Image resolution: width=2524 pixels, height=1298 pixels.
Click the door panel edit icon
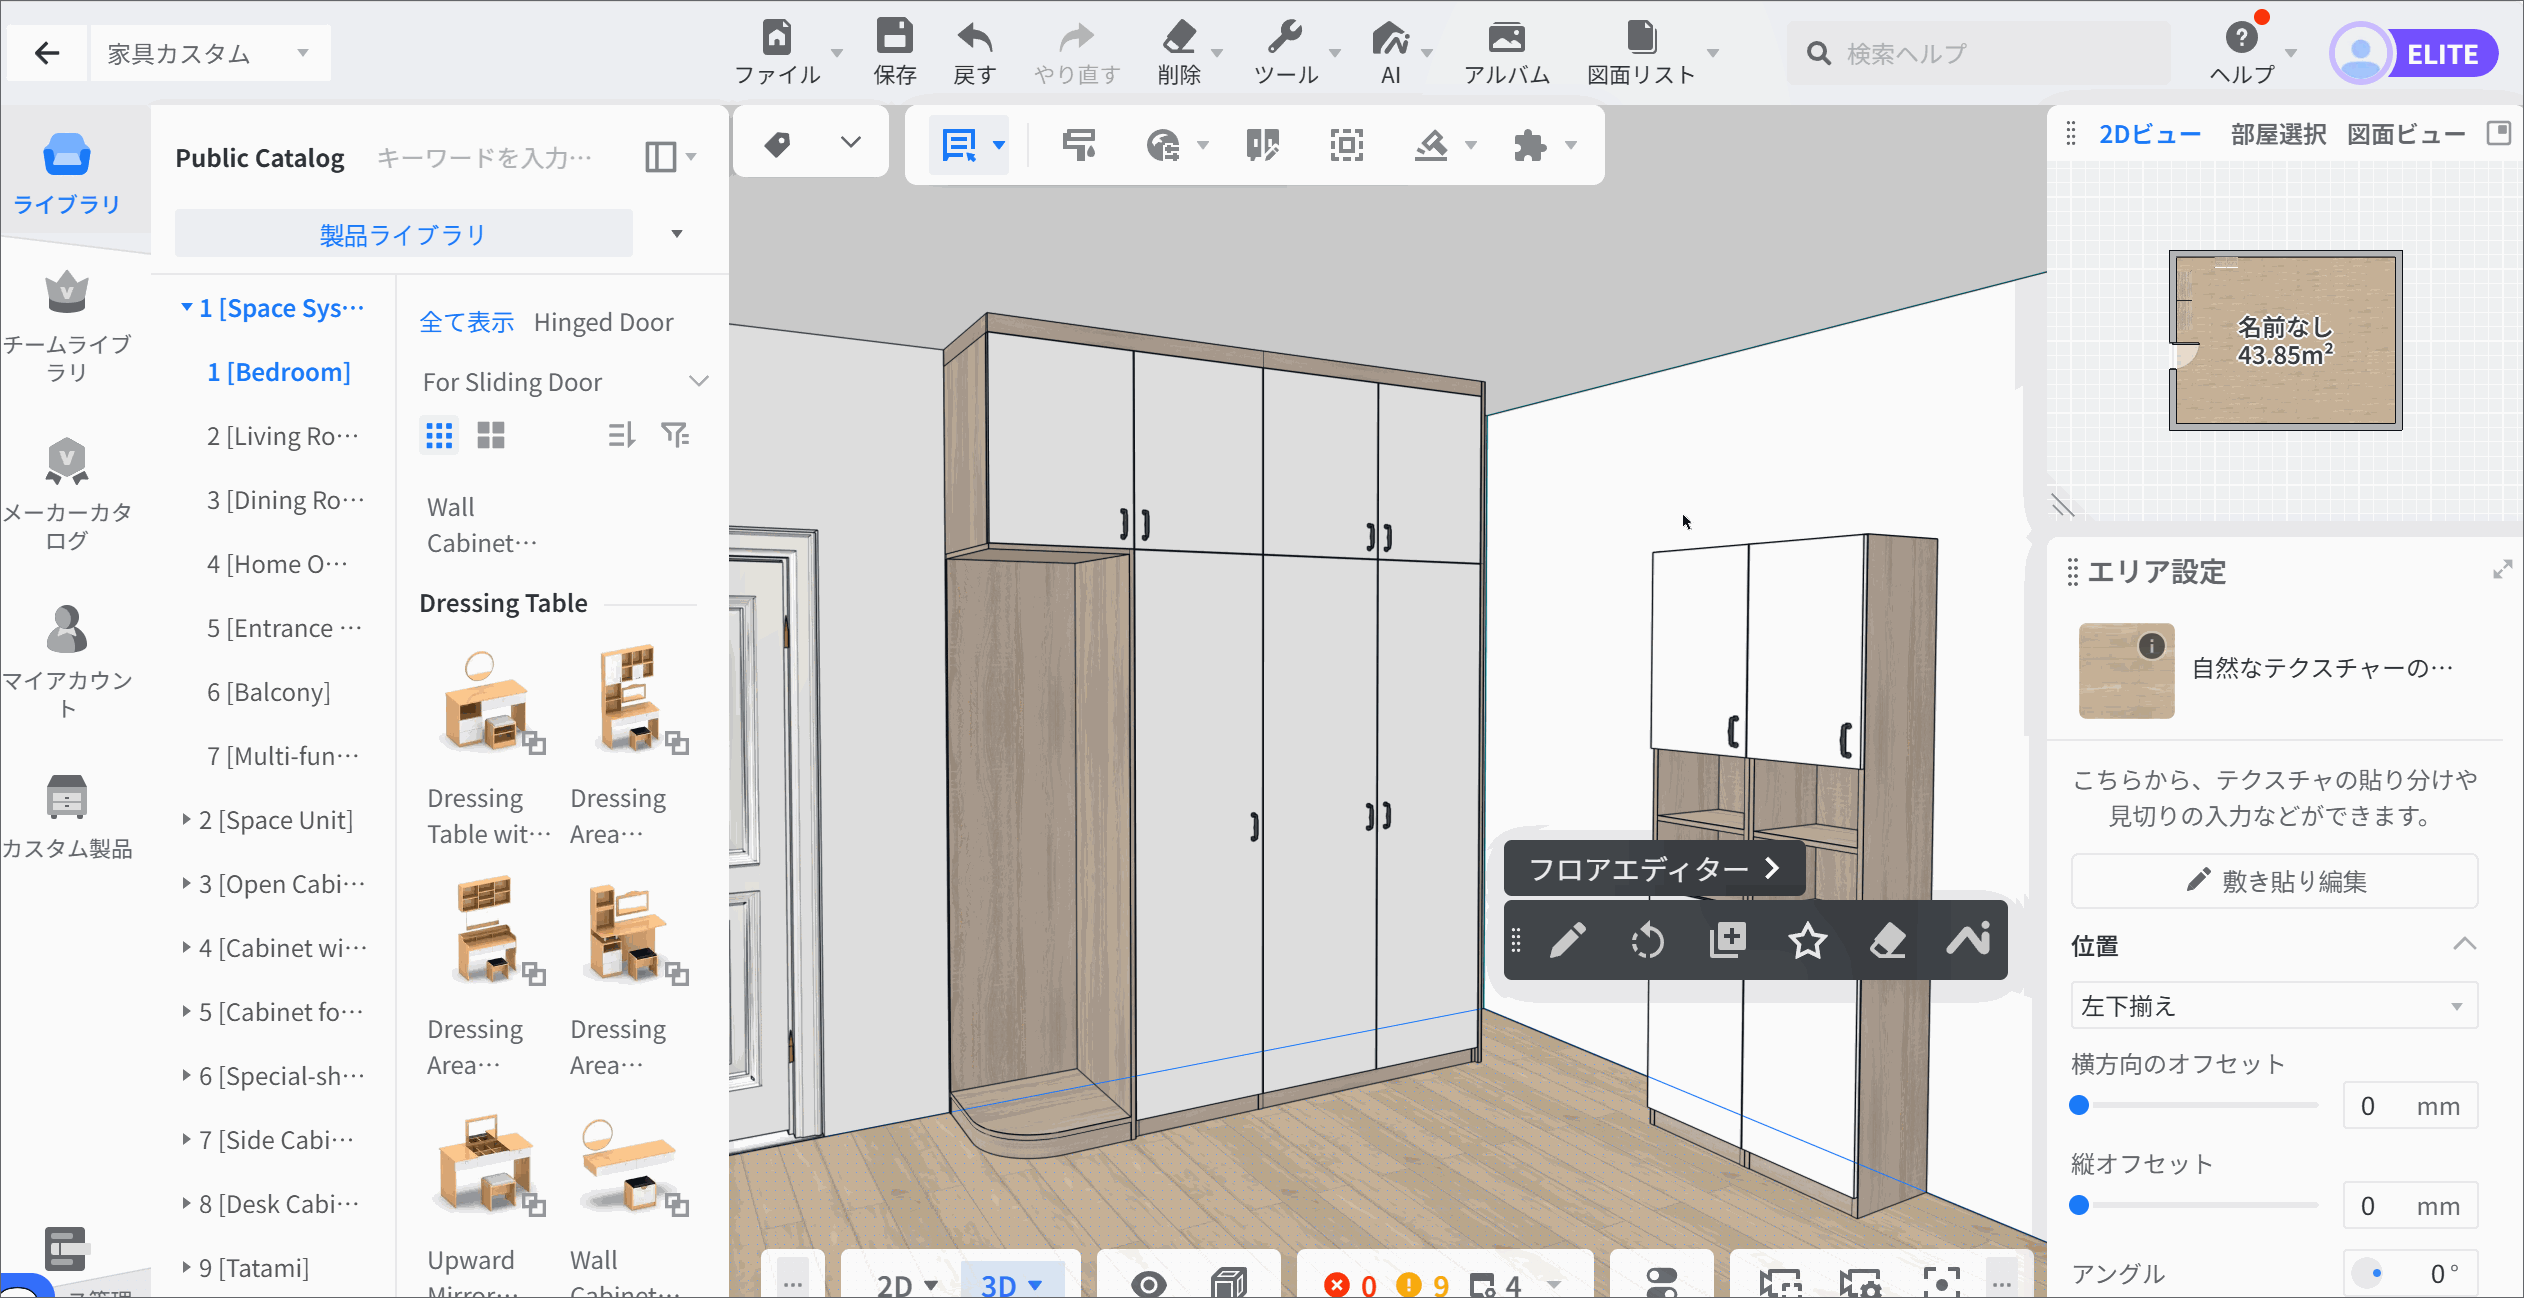coord(1263,146)
